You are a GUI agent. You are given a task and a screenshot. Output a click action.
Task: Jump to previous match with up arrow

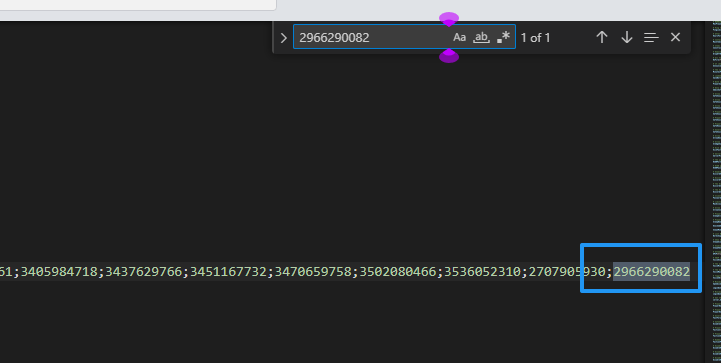pyautogui.click(x=602, y=38)
